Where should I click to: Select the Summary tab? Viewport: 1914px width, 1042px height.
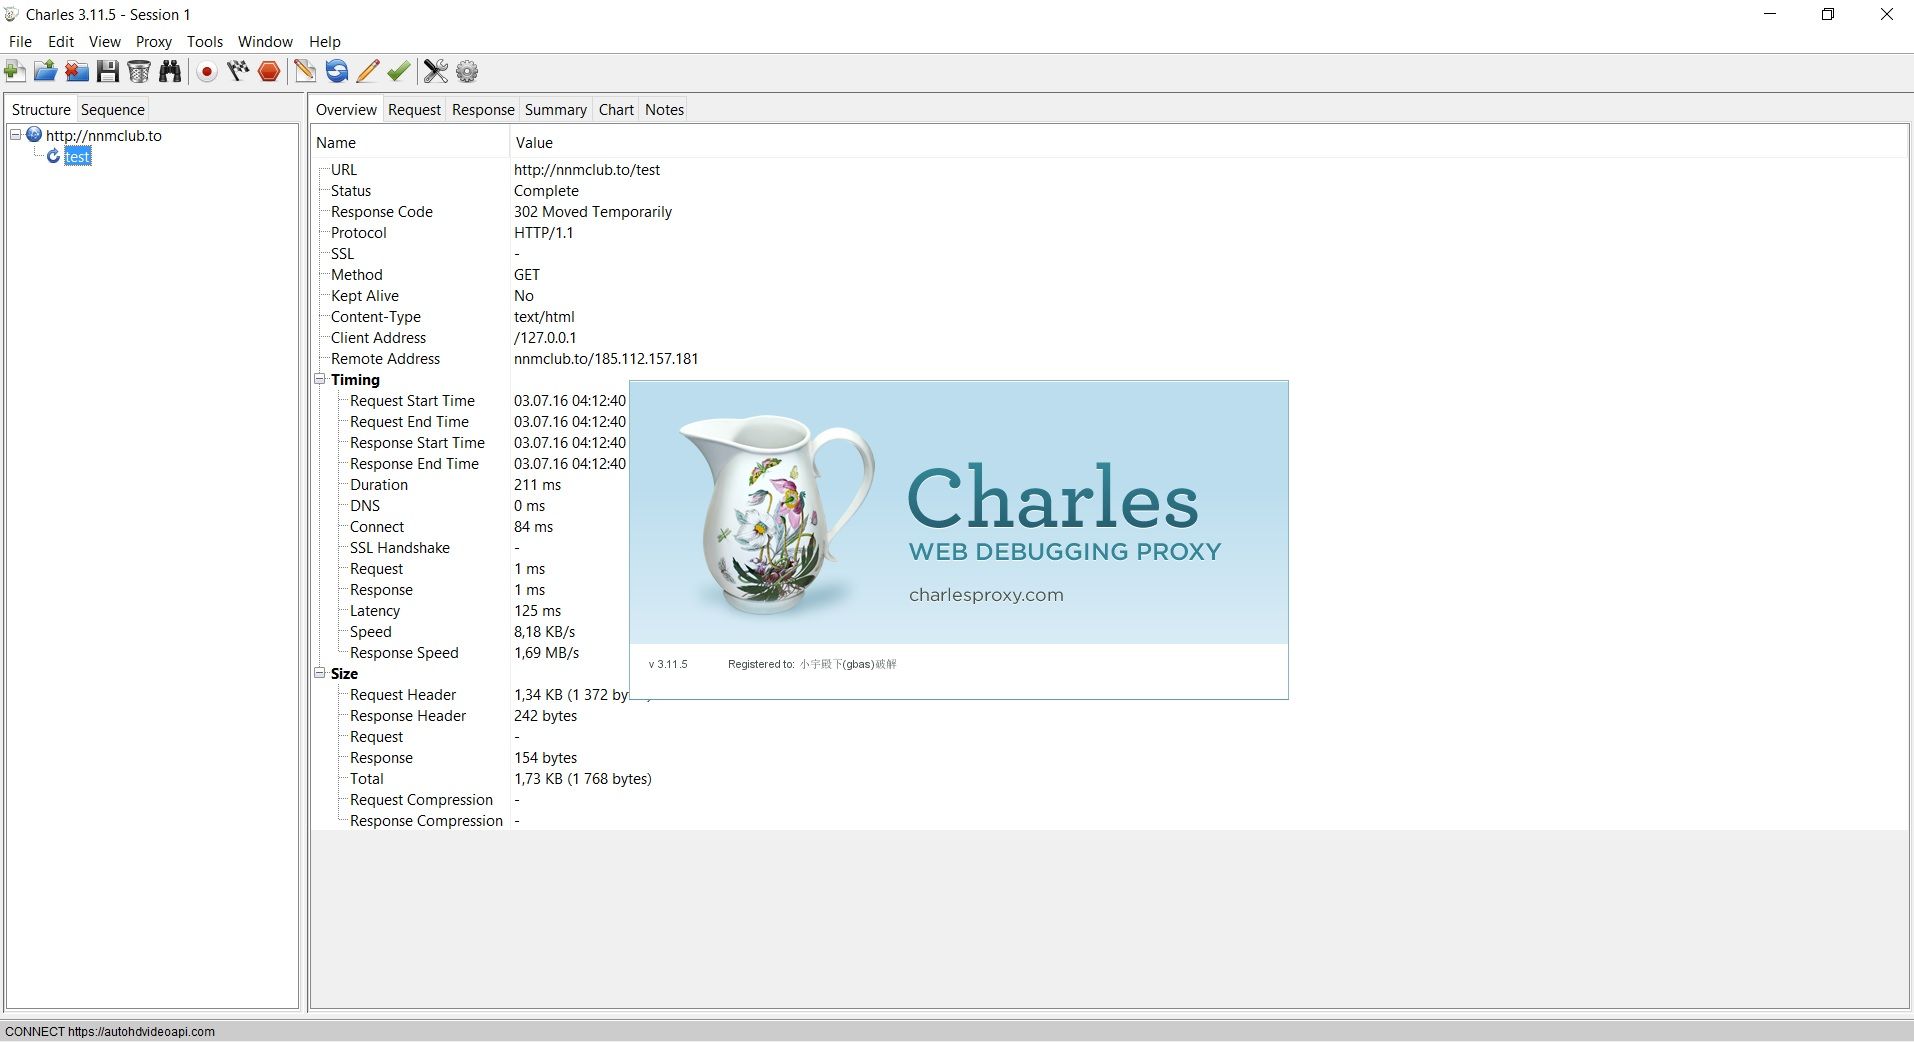(555, 109)
